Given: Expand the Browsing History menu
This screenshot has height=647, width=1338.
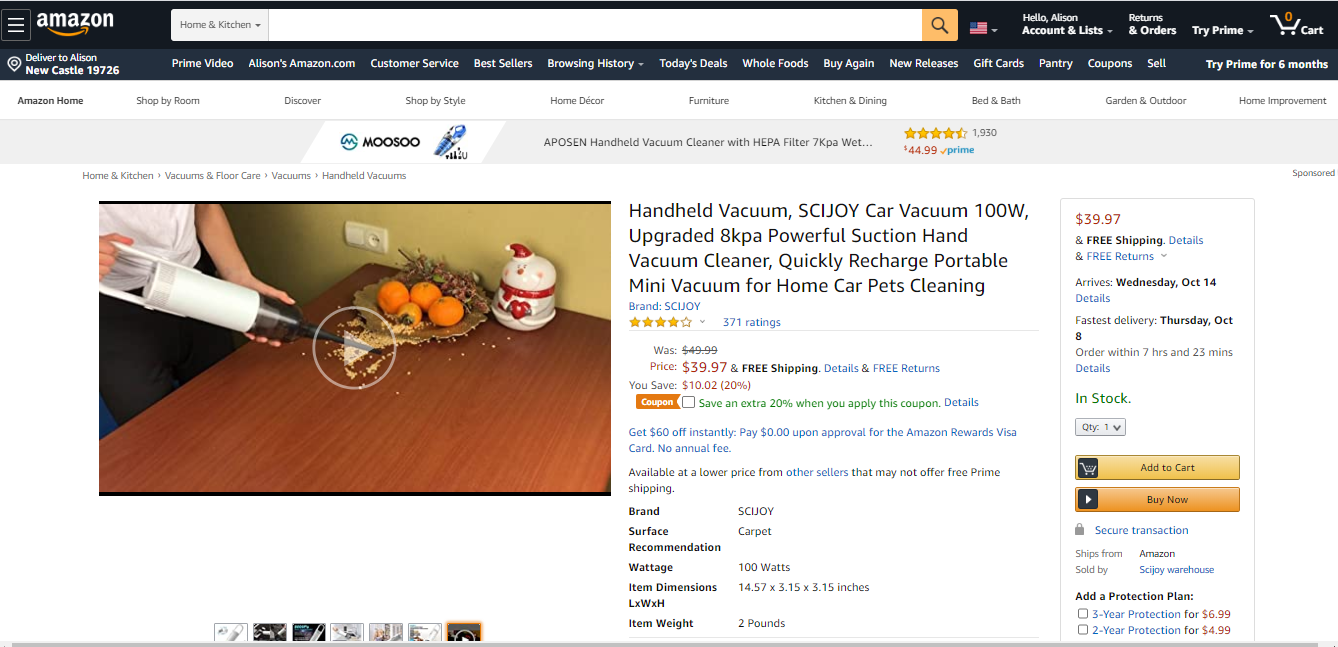Looking at the screenshot, I should click(595, 63).
